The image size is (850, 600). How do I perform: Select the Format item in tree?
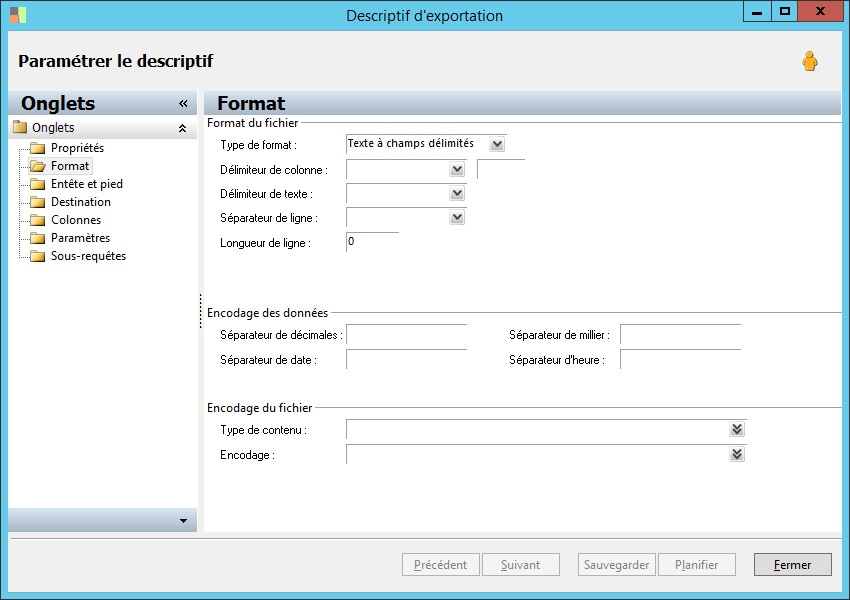(70, 166)
